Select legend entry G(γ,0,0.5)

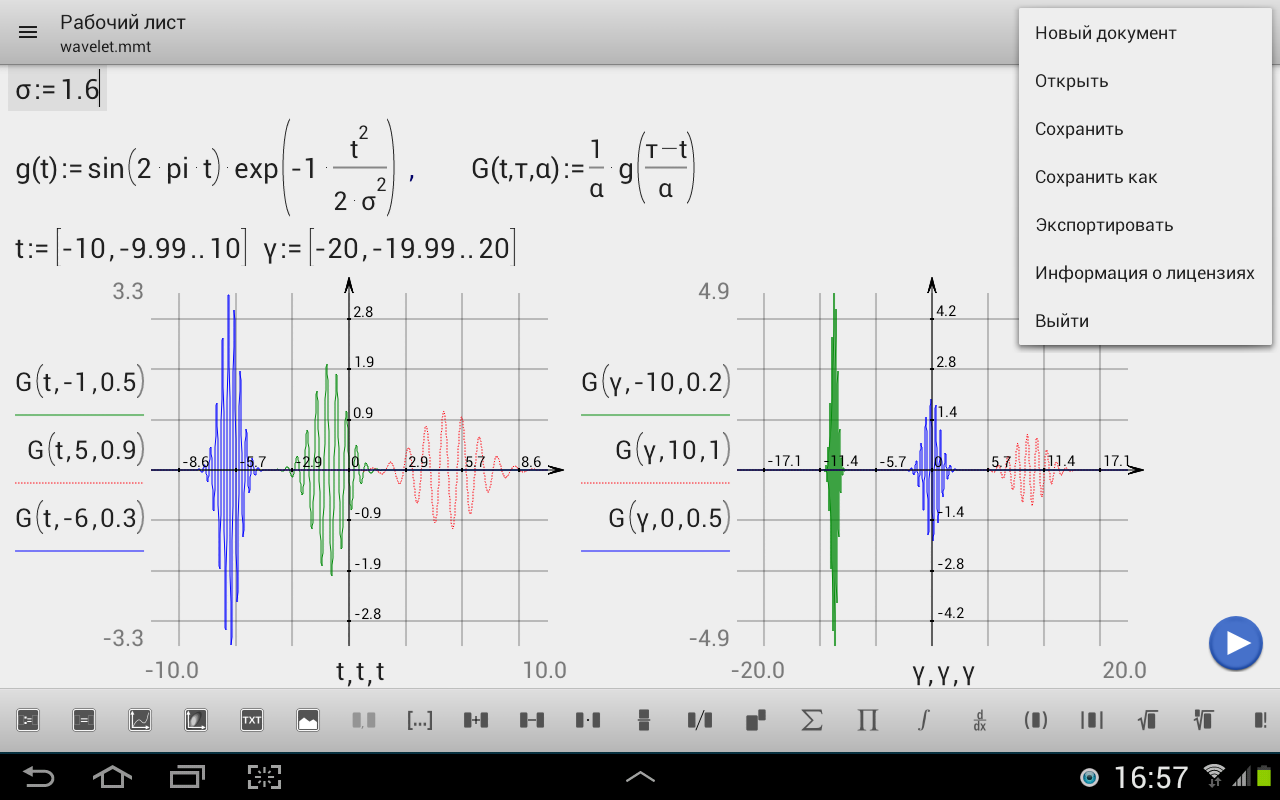[670, 518]
